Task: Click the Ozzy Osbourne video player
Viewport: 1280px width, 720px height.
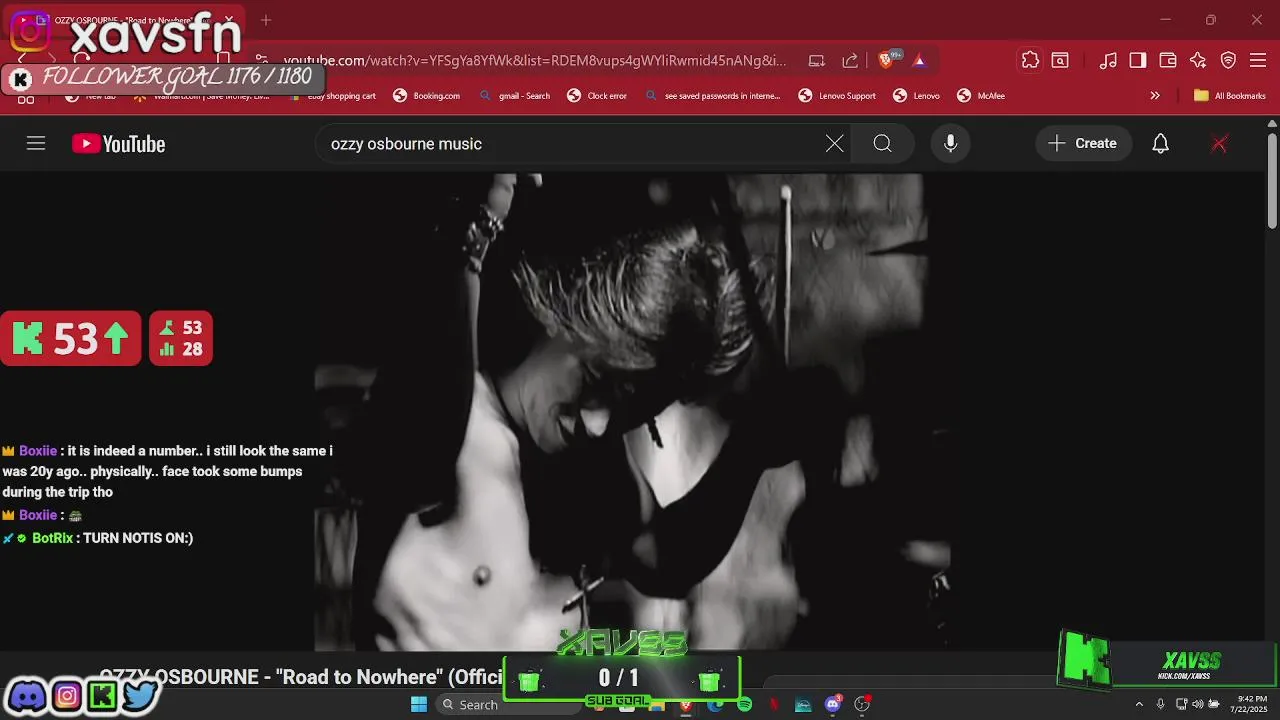Action: pos(632,412)
